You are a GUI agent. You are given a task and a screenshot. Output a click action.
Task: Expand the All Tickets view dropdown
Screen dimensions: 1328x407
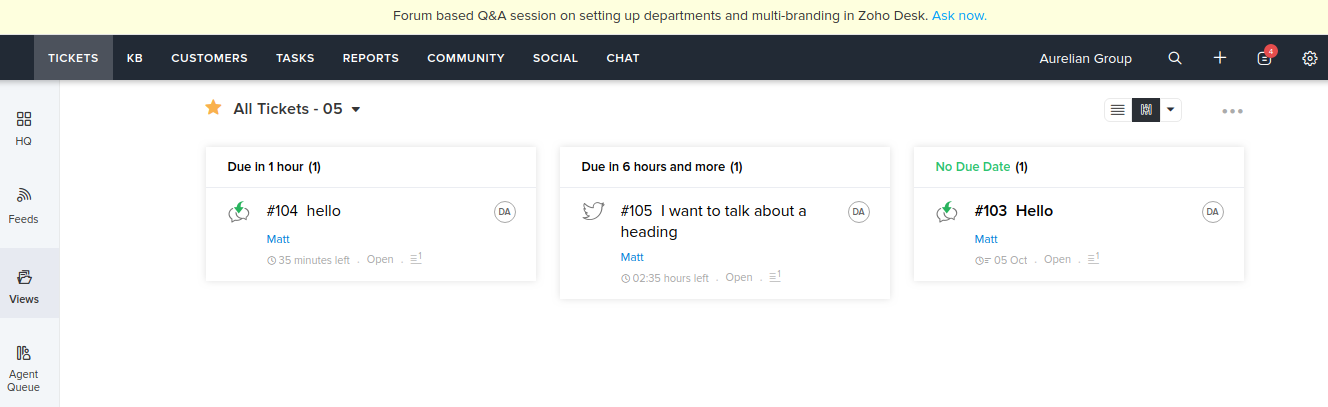click(x=355, y=109)
